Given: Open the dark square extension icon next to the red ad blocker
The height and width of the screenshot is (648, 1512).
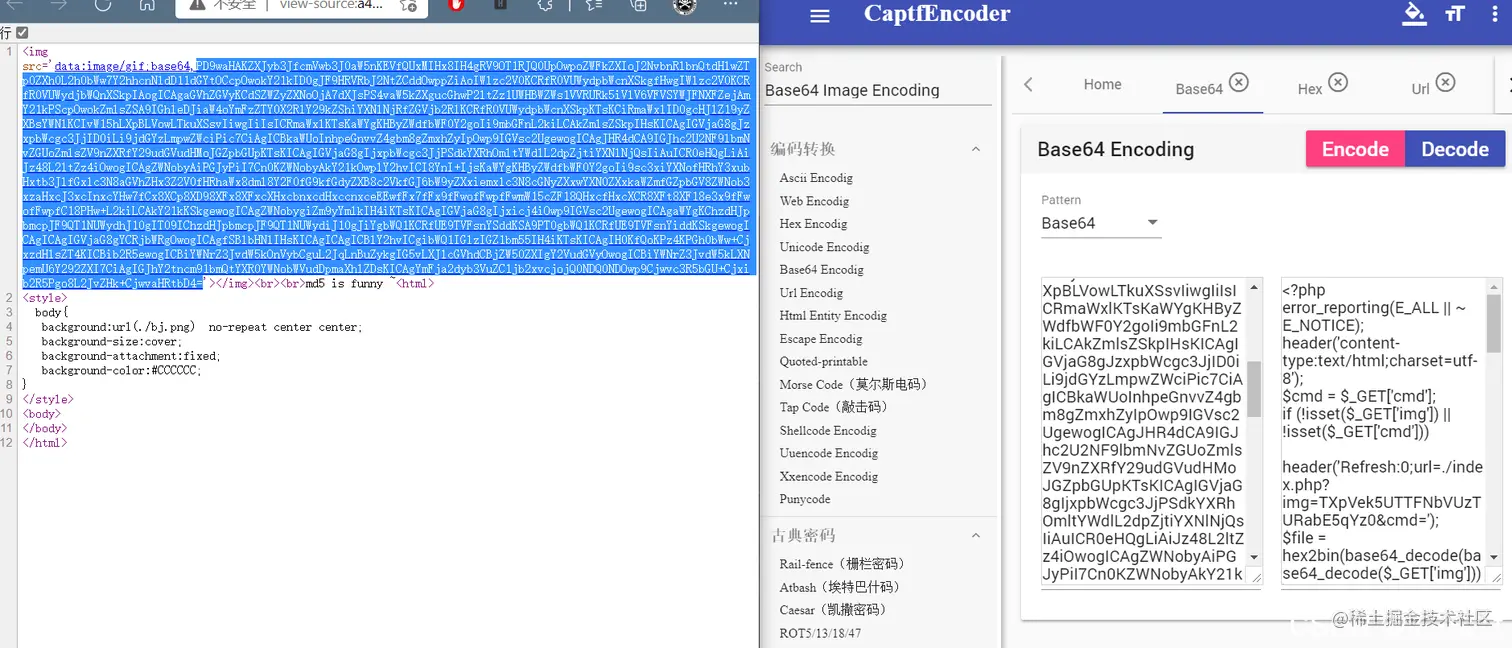Looking at the screenshot, I should pyautogui.click(x=500, y=5).
